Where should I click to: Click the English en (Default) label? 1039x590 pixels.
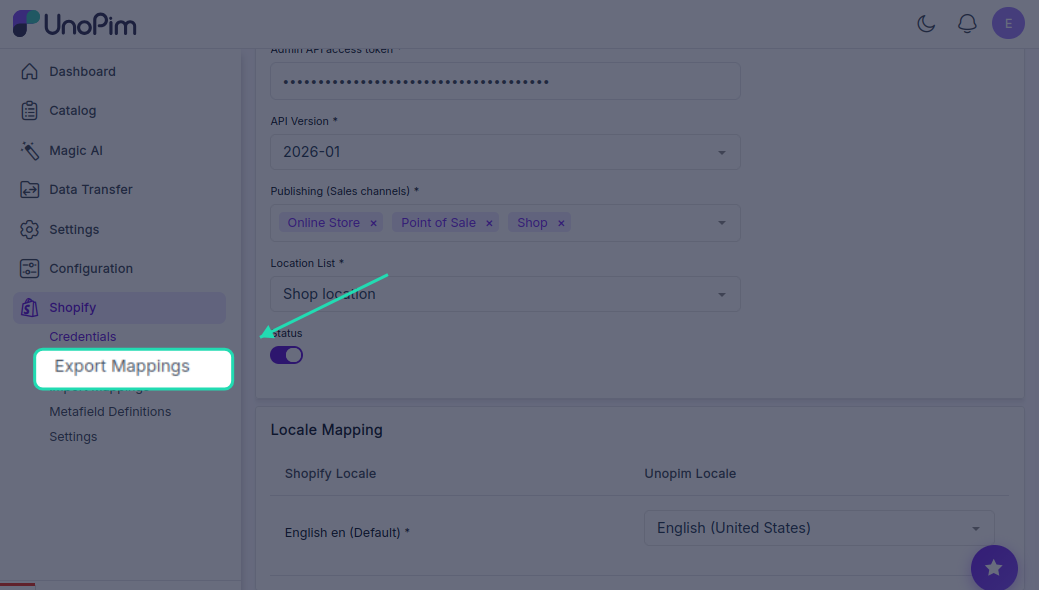pos(347,533)
